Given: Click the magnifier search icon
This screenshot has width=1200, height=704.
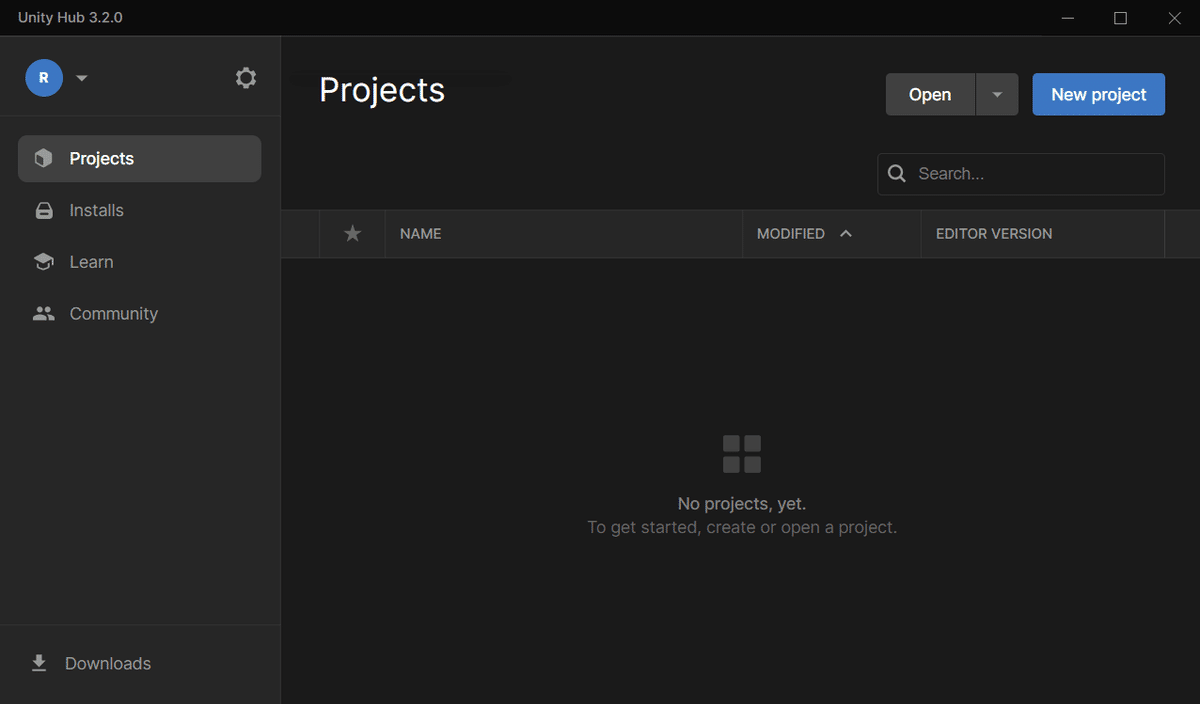Looking at the screenshot, I should [x=898, y=174].
